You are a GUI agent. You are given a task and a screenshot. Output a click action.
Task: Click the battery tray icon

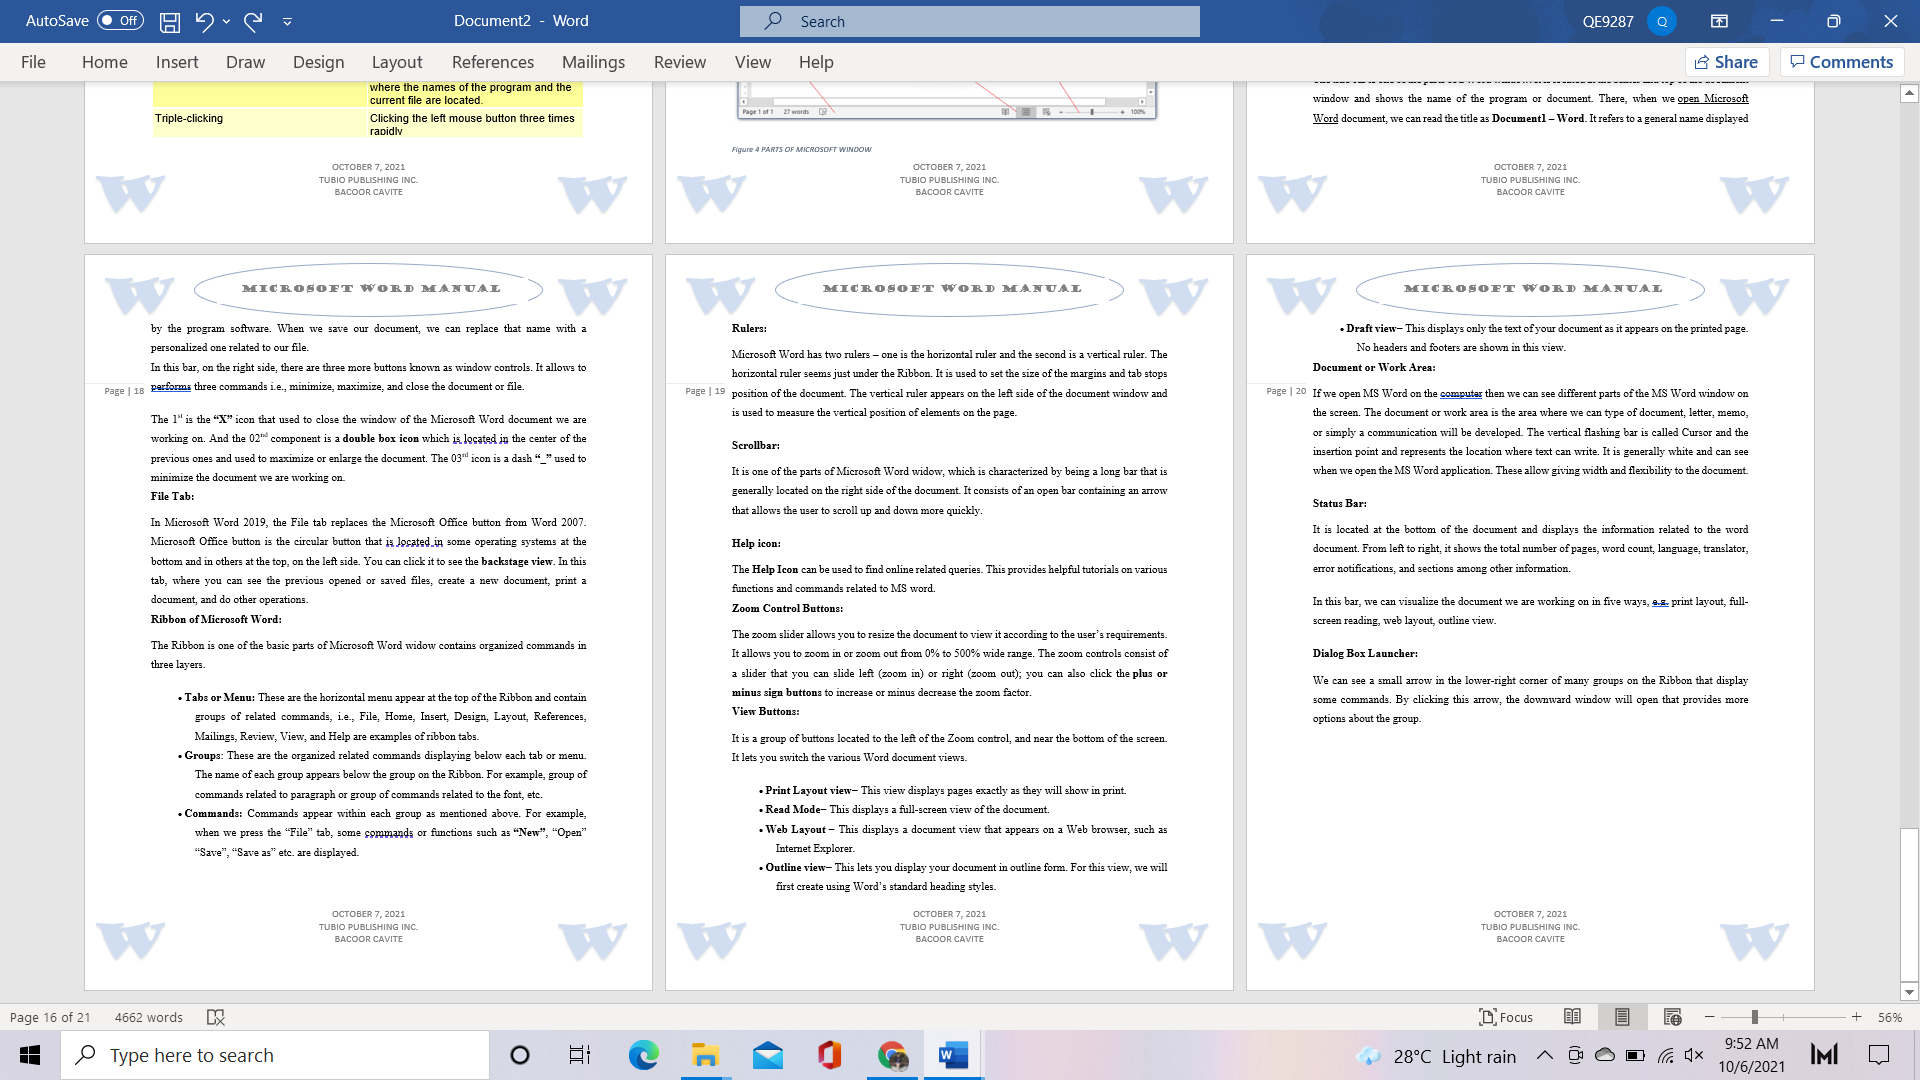click(1636, 1055)
